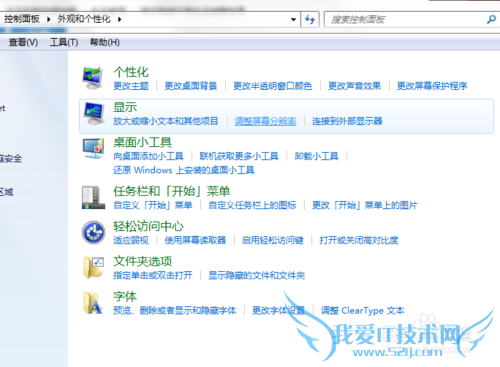The image size is (500, 367).
Task: Click 更改「开始」菜单上的图片 link
Action: 365,205
